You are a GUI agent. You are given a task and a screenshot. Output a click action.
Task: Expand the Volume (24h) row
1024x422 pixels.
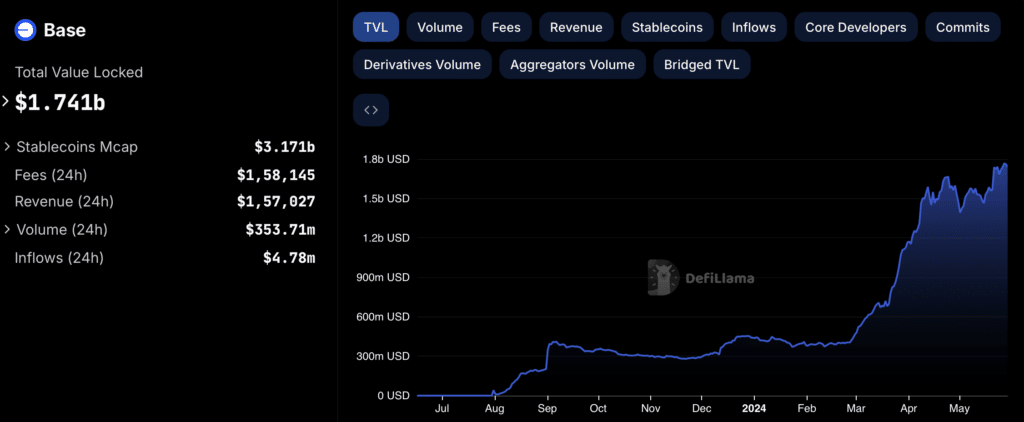(x=7, y=230)
